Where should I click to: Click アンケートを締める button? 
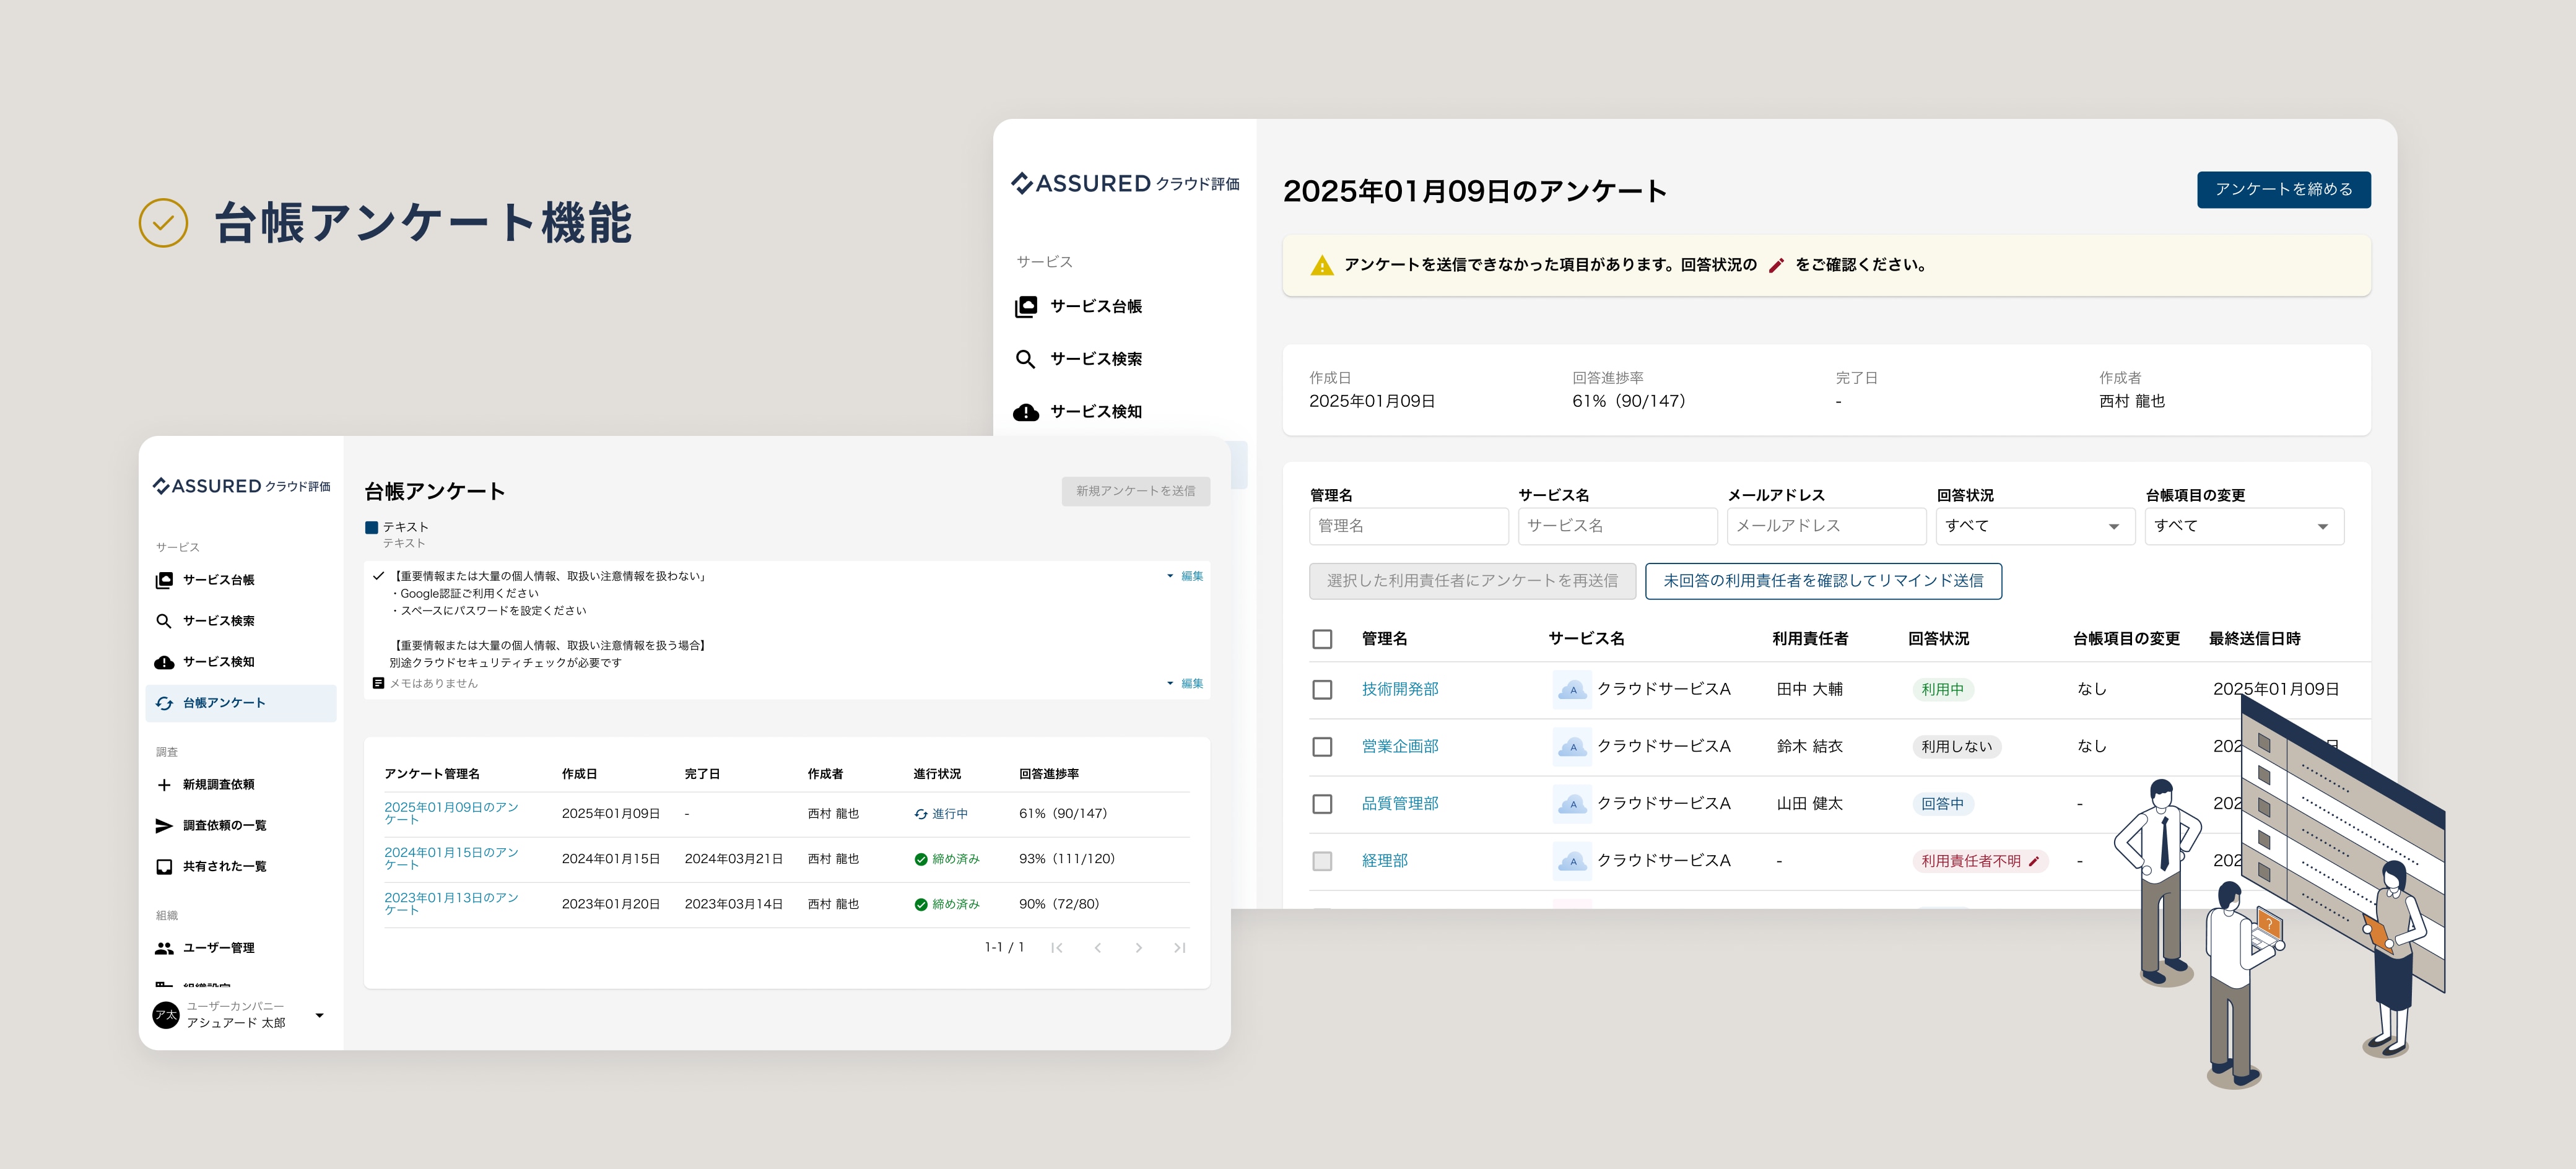[2283, 190]
